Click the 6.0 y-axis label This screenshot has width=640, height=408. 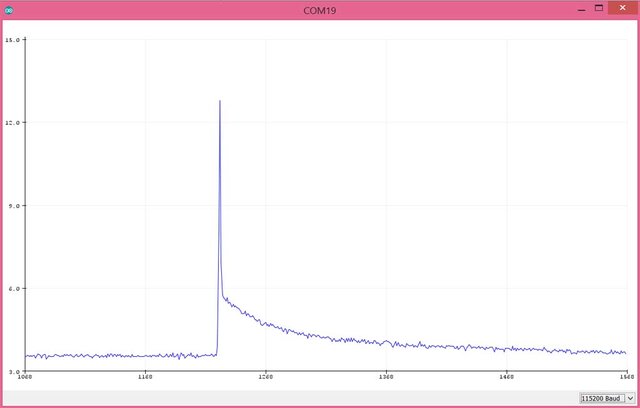(x=14, y=288)
